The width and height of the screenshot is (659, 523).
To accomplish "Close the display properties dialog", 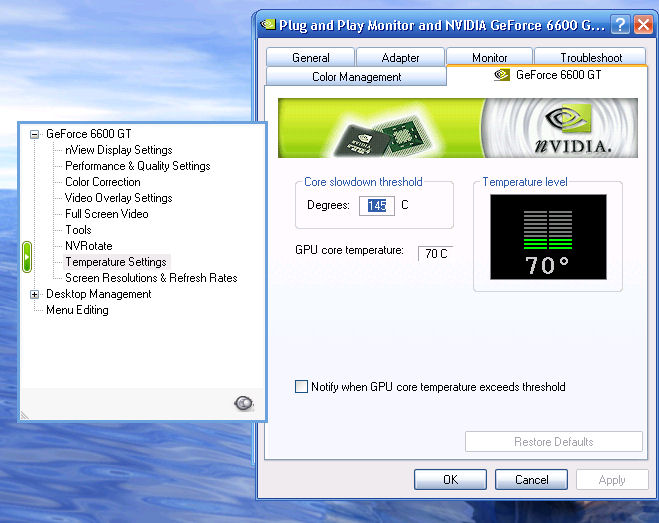I will pos(643,24).
